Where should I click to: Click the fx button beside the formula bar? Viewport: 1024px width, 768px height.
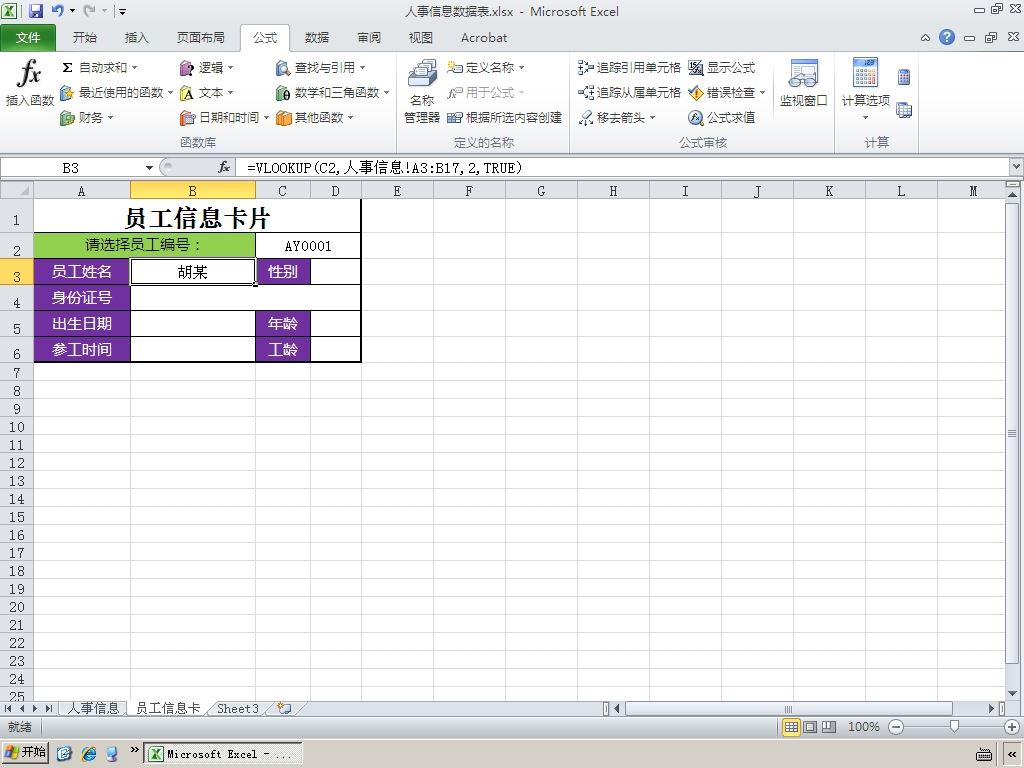tap(224, 168)
